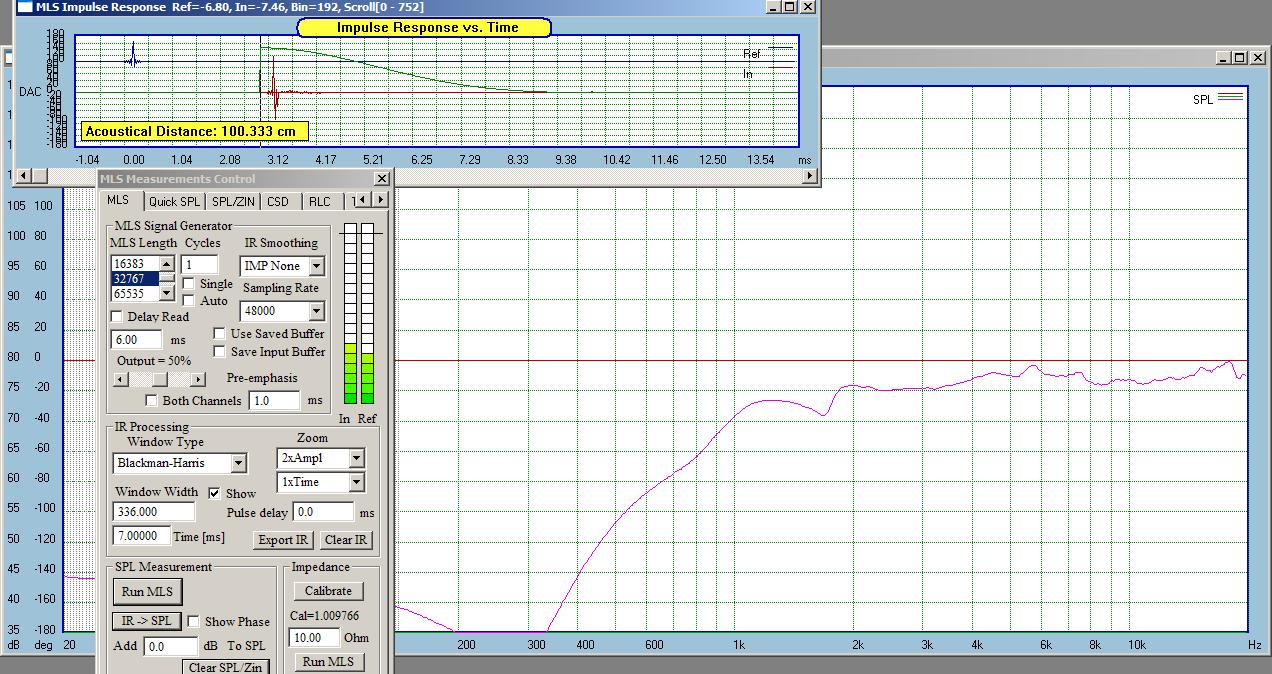Click the Clear SPL/Zin button
Screen dimensions: 1272x674
pos(226,667)
